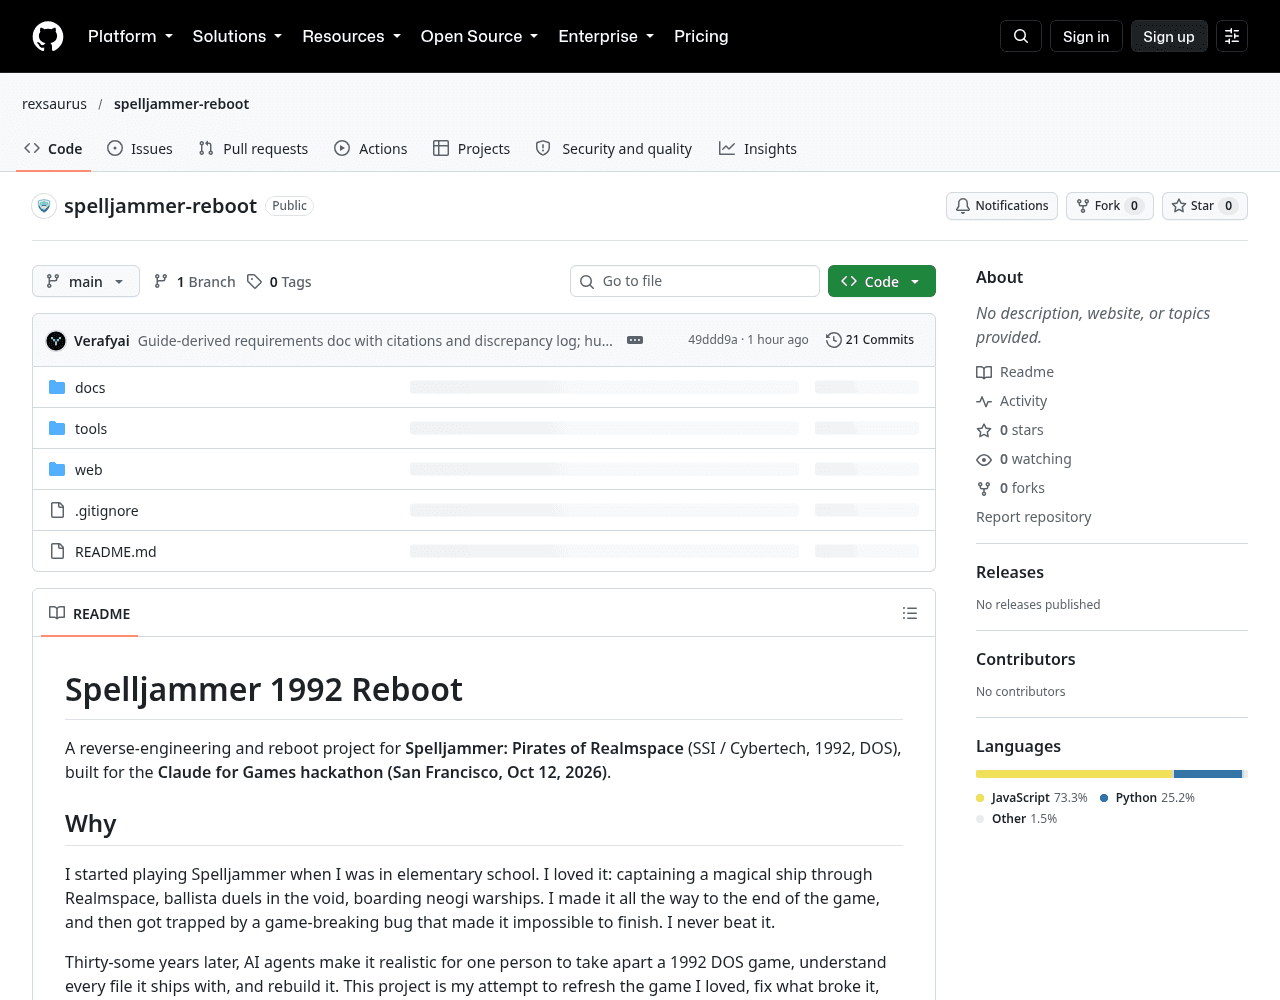The height and width of the screenshot is (1000, 1280).
Task: Click the Verafyai commit author avatar
Action: (x=56, y=340)
